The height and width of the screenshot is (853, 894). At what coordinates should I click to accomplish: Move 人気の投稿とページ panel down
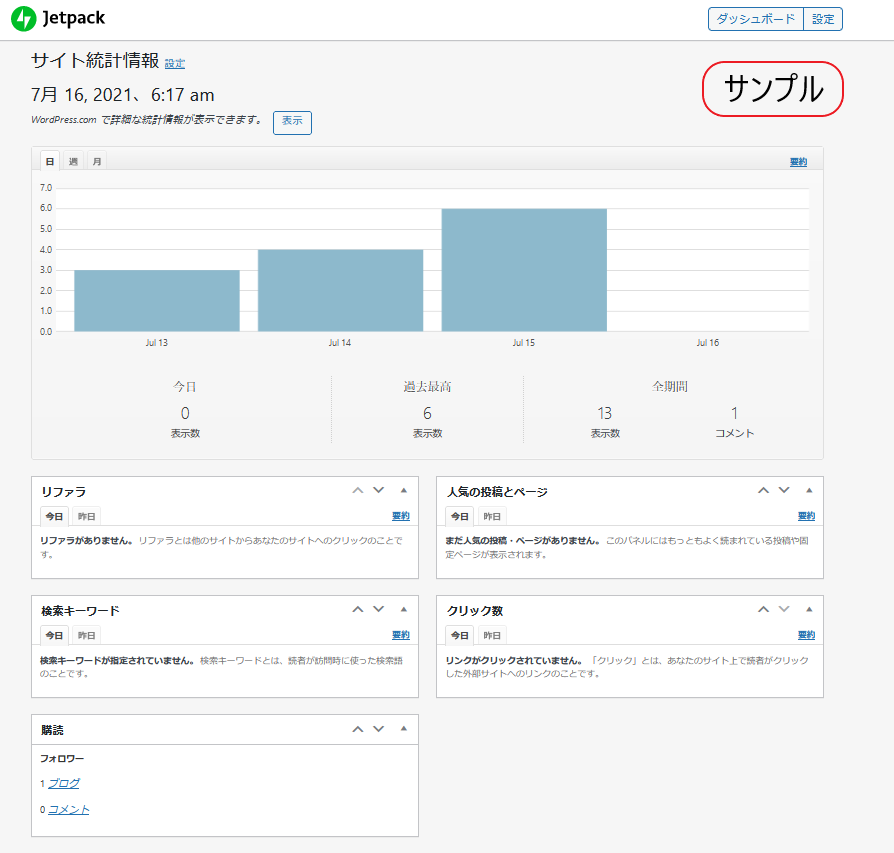click(x=784, y=490)
